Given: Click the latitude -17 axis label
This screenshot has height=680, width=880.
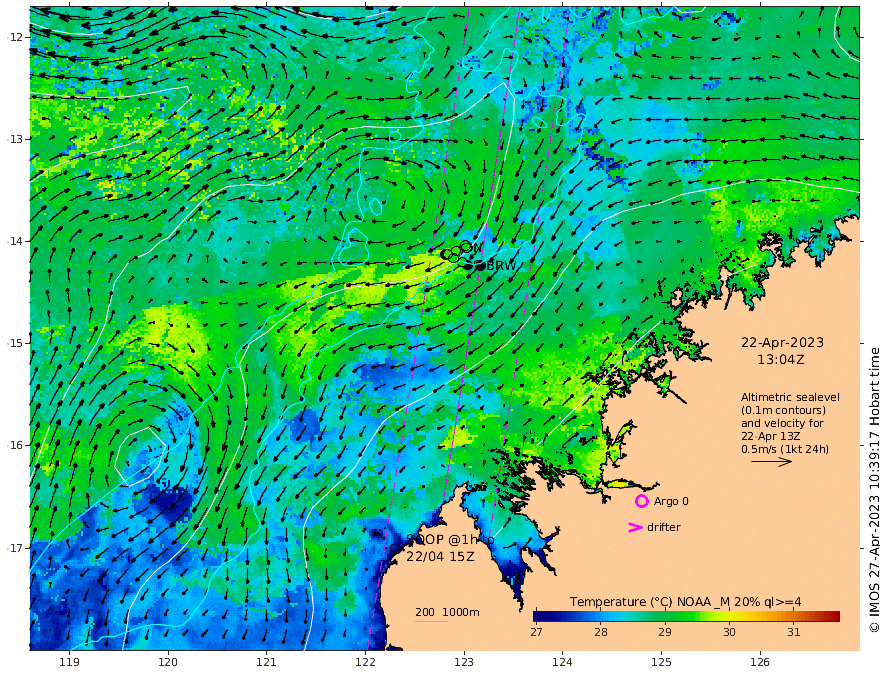Looking at the screenshot, I should [x=16, y=548].
